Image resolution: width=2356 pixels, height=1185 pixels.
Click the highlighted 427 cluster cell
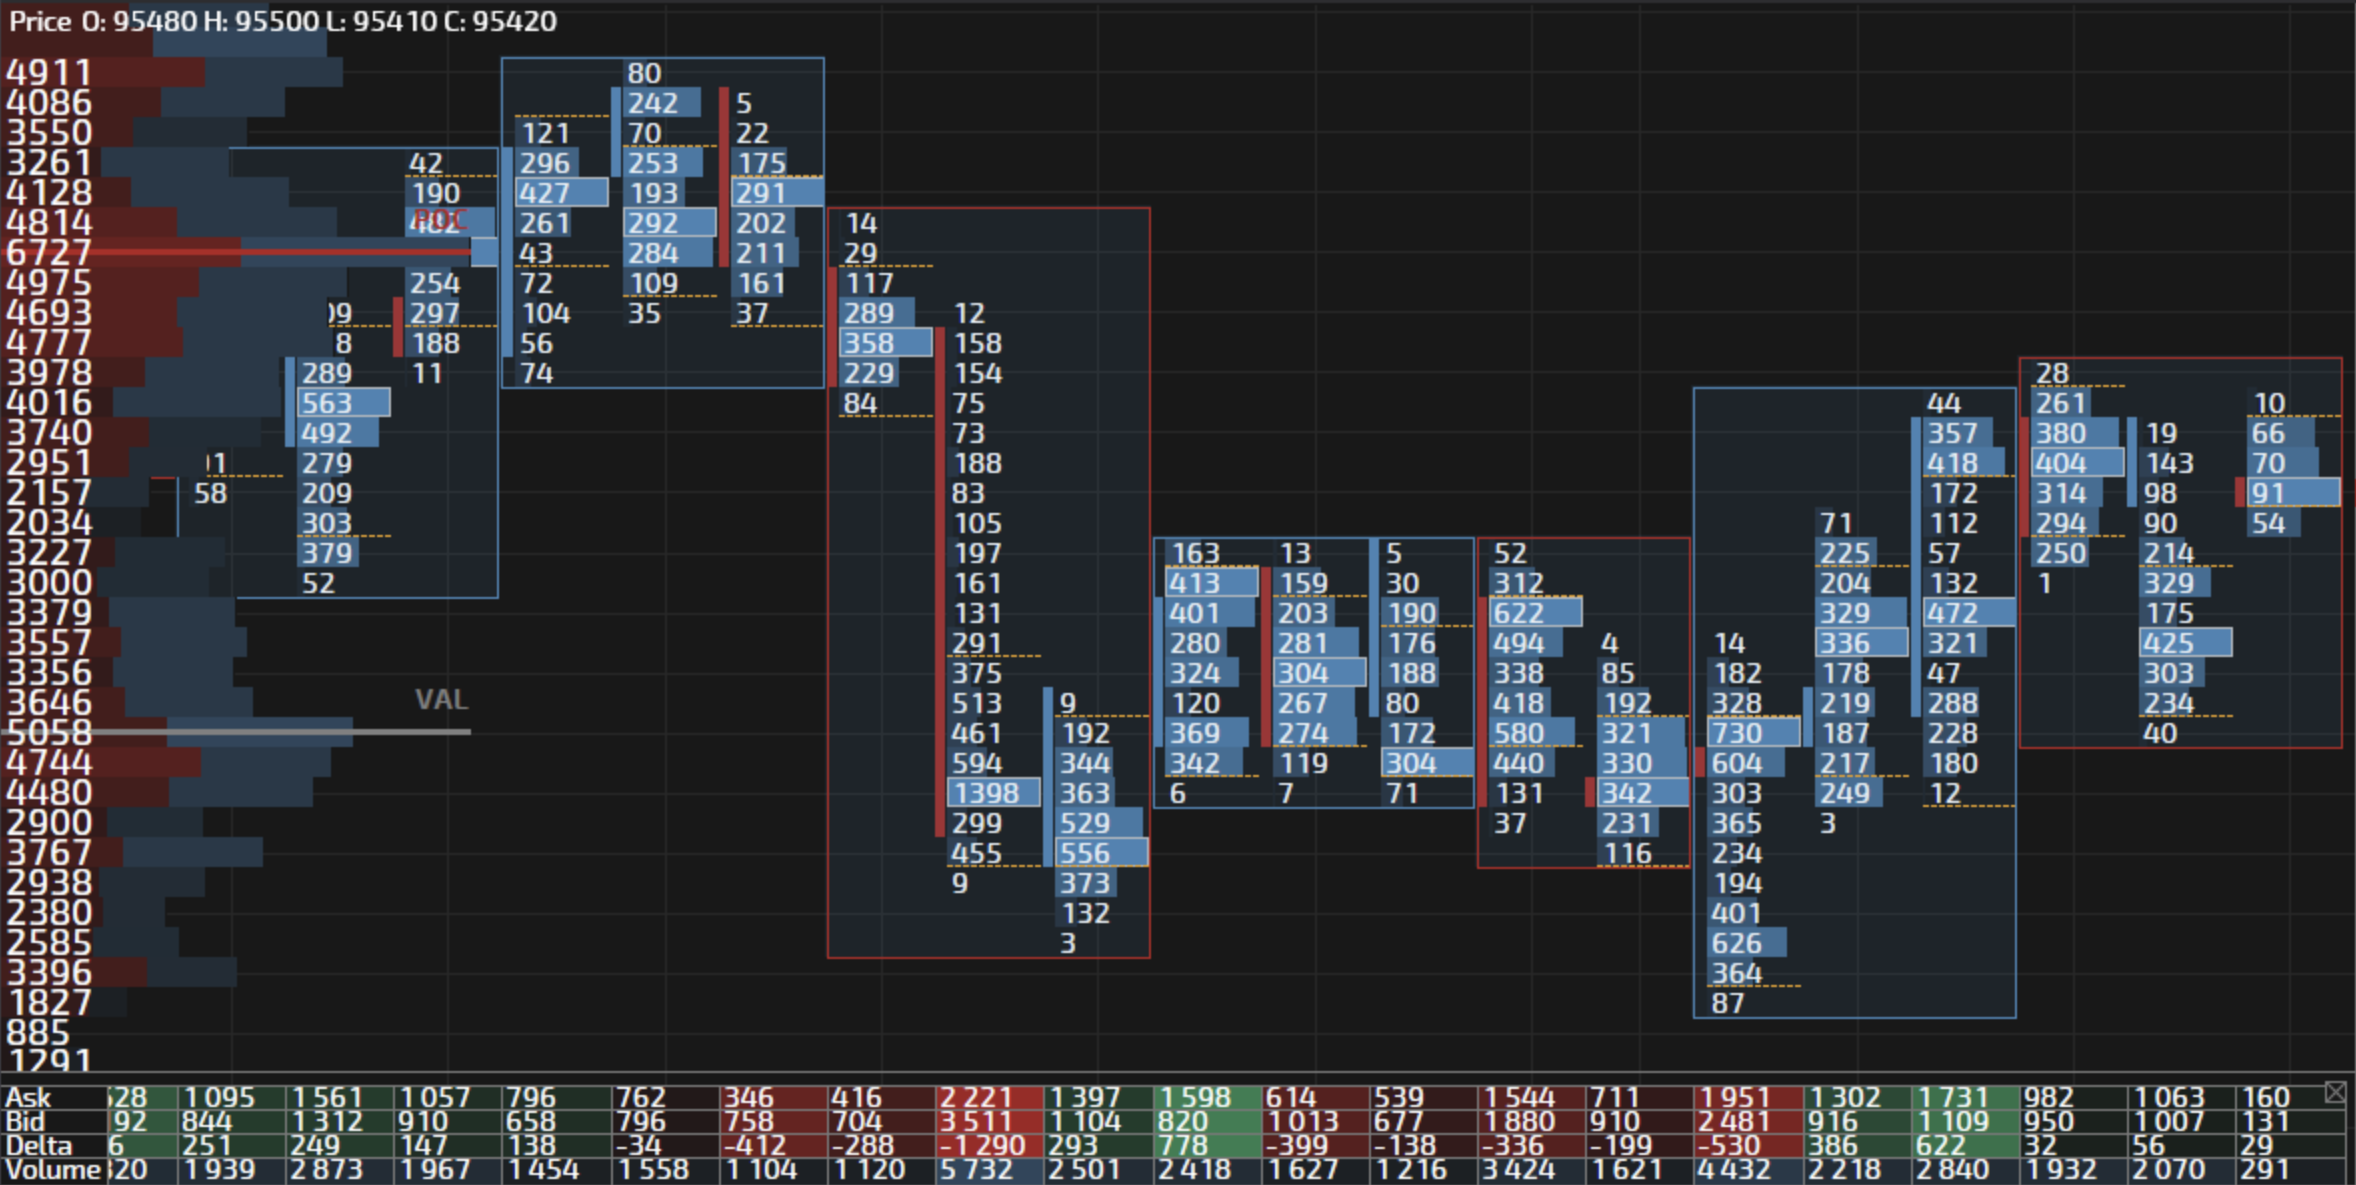(x=560, y=193)
